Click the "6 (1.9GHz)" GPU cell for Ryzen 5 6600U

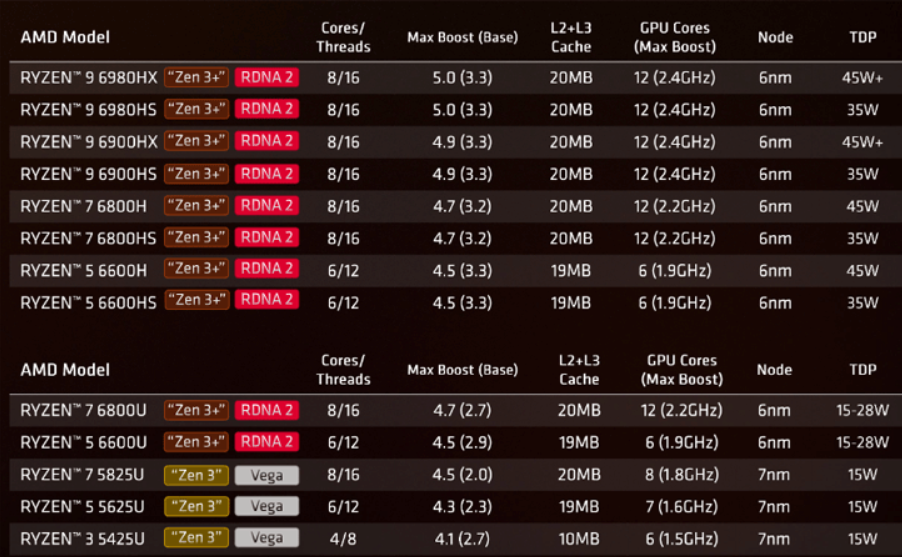pos(682,442)
